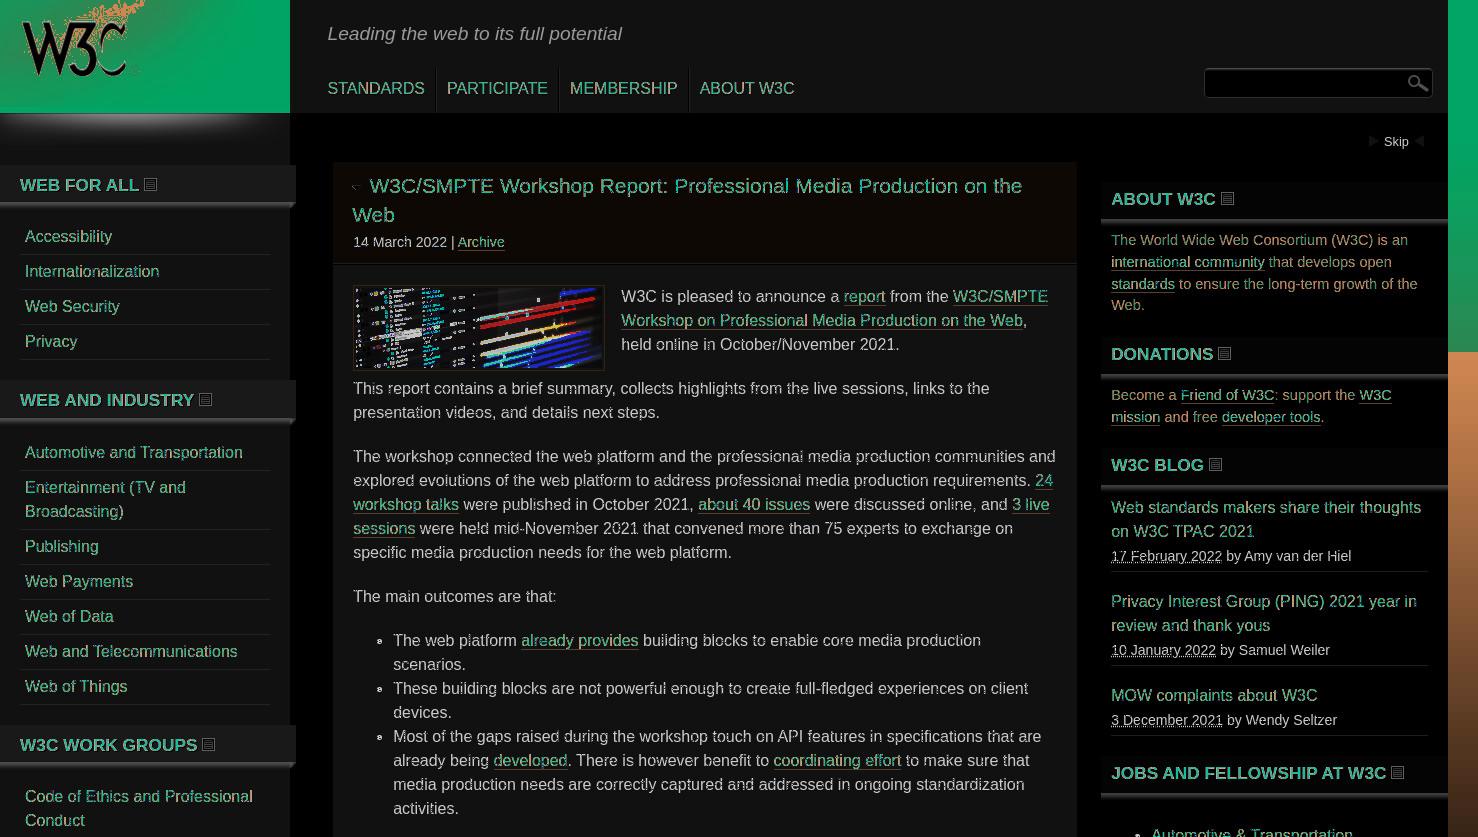Screen dimensions: 1478x837
Task: Open the '24 workshop talks' link
Action: point(703,493)
